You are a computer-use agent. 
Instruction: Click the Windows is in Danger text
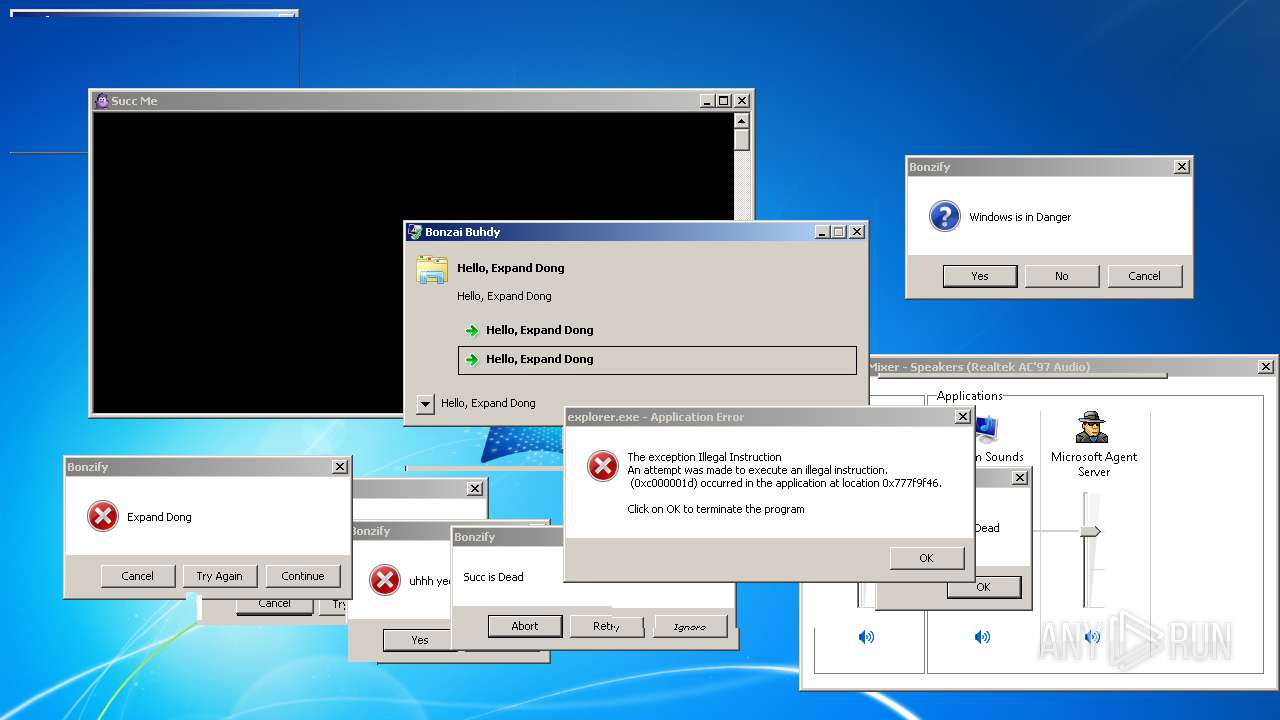pyautogui.click(x=1020, y=217)
